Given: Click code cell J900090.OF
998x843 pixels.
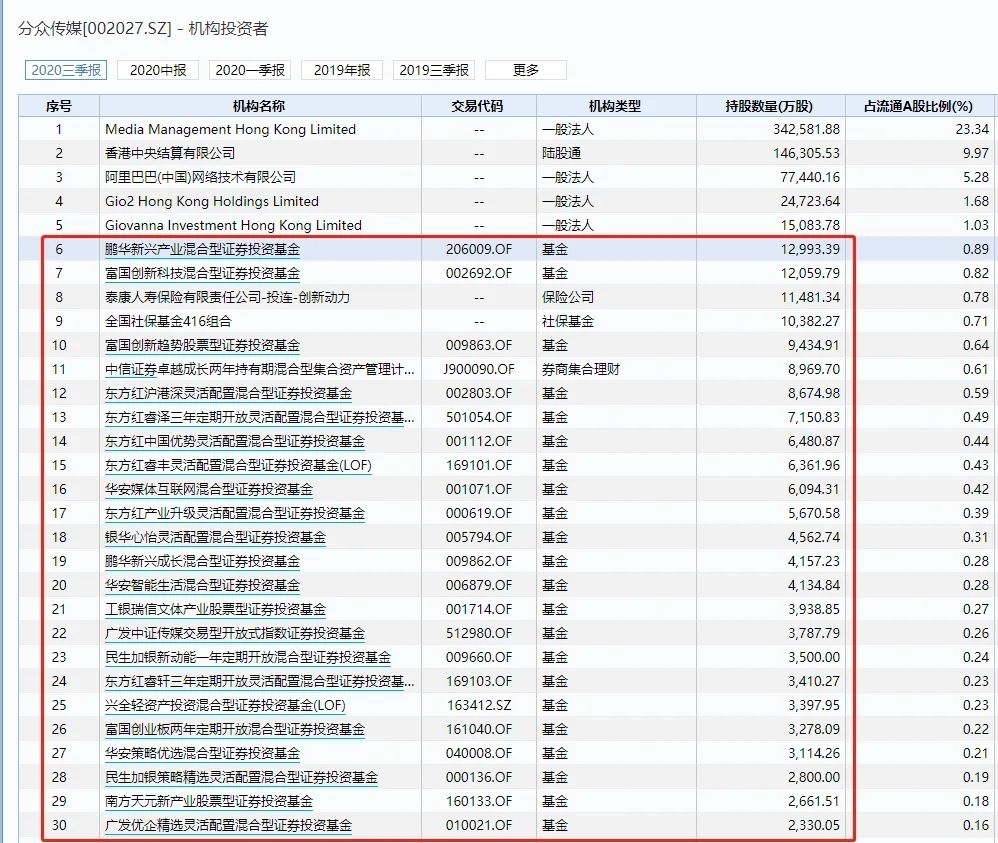Looking at the screenshot, I should 479,369.
